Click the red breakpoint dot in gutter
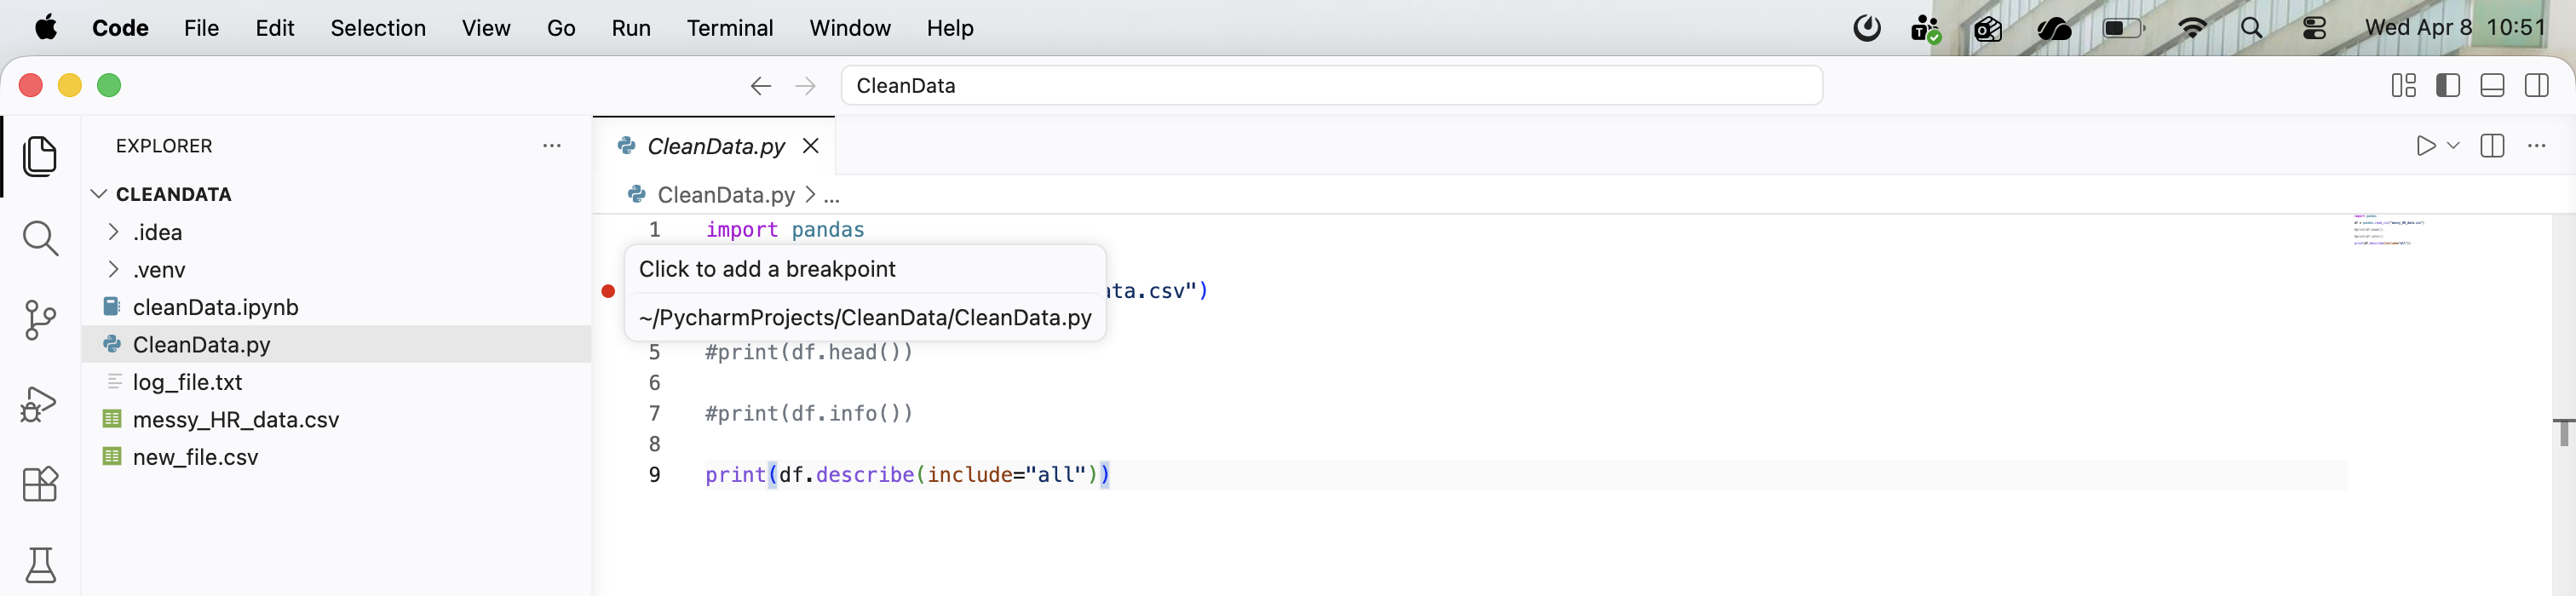 pyautogui.click(x=608, y=292)
